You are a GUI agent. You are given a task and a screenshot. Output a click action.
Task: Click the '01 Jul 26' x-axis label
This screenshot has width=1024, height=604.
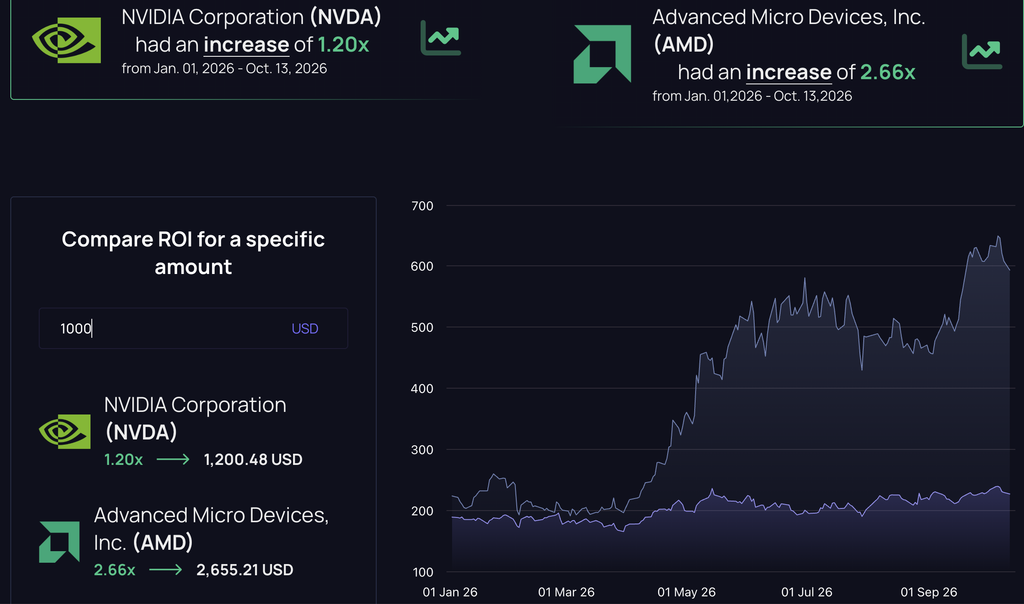pyautogui.click(x=807, y=592)
